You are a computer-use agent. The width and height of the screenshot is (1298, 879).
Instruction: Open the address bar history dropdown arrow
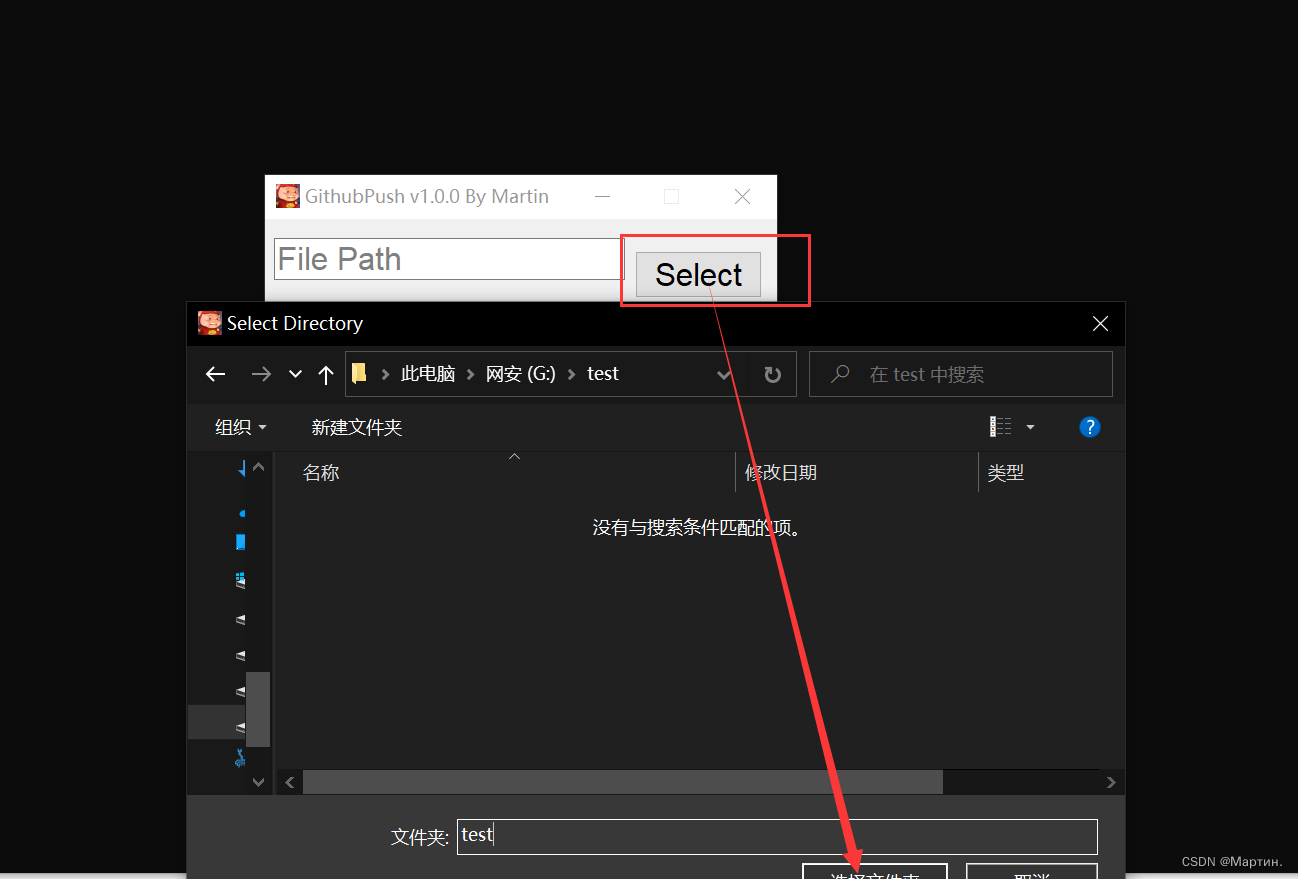pyautogui.click(x=723, y=374)
